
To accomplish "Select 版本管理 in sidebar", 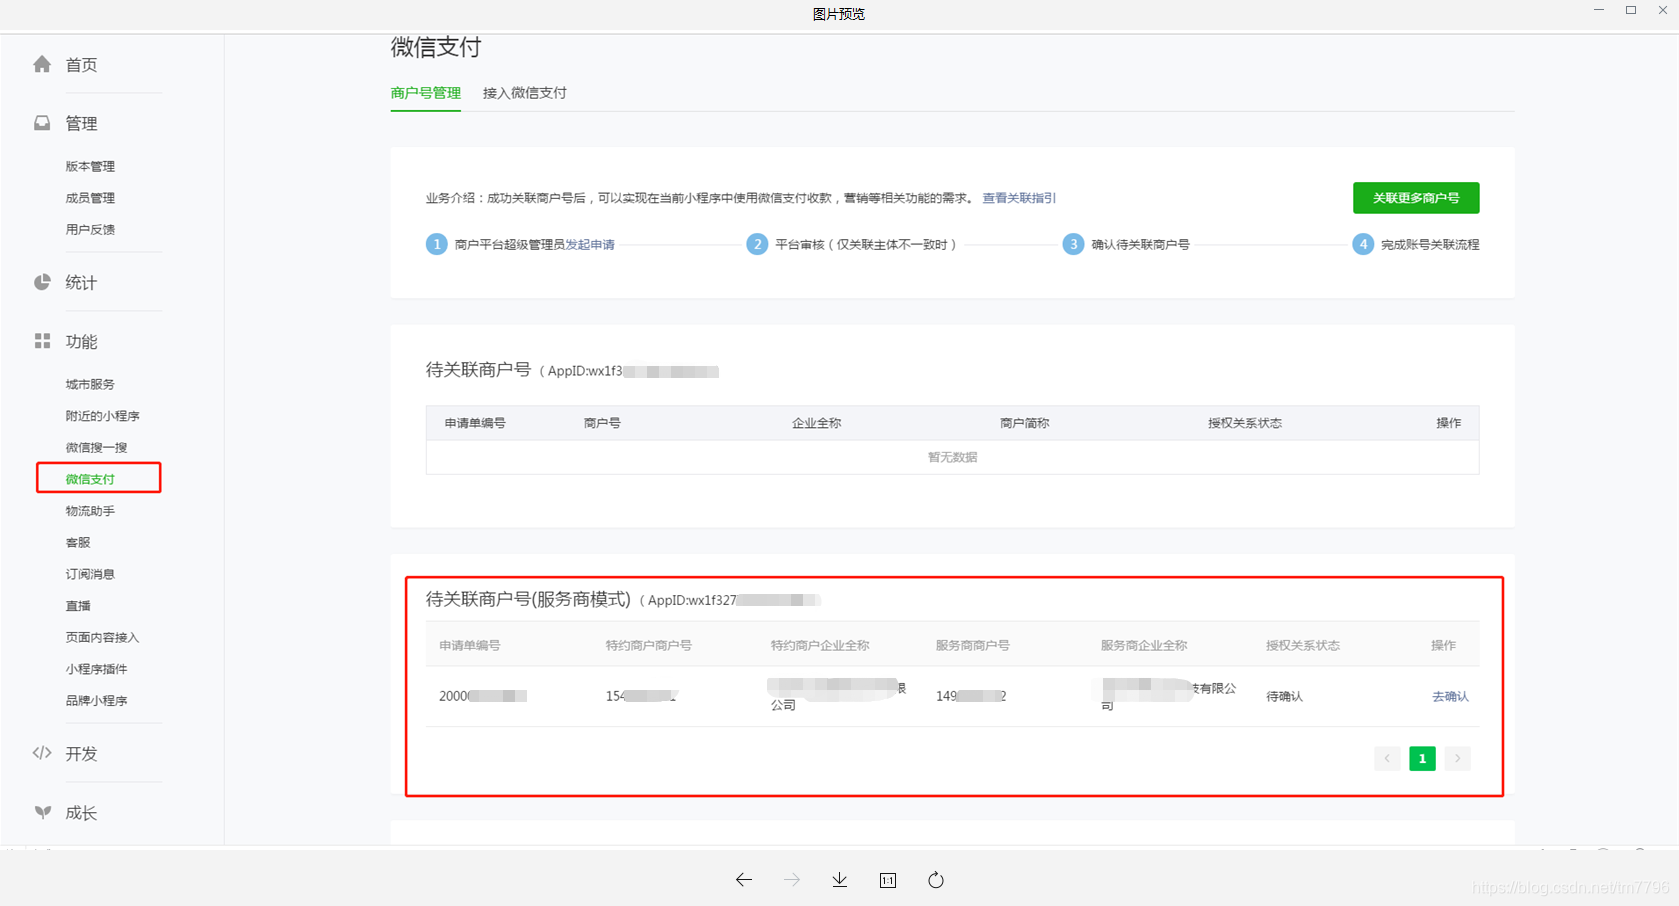I will 90,166.
